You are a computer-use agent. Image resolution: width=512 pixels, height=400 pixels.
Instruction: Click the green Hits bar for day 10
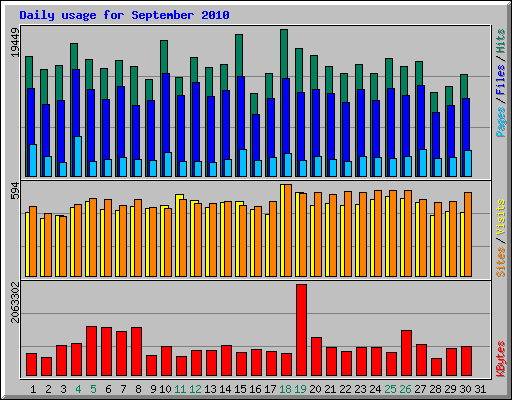click(164, 57)
